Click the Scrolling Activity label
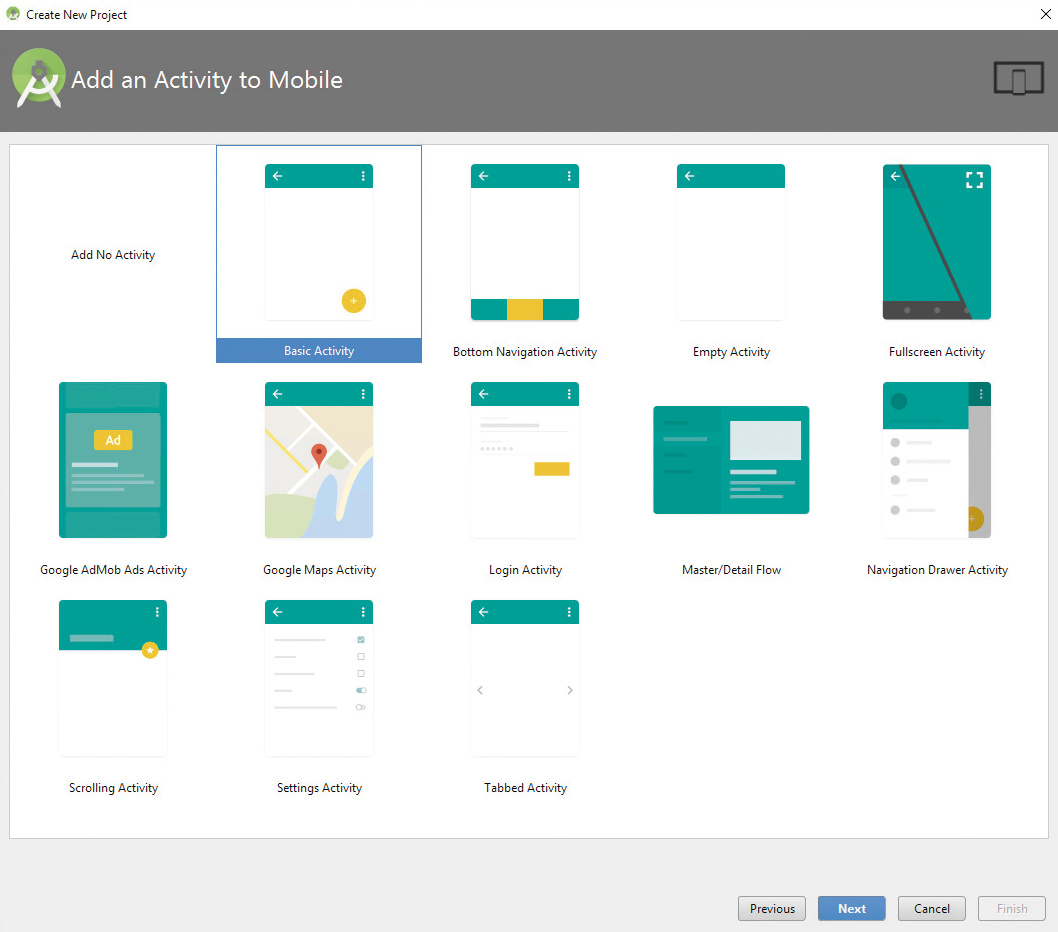1058x932 pixels. pyautogui.click(x=113, y=788)
